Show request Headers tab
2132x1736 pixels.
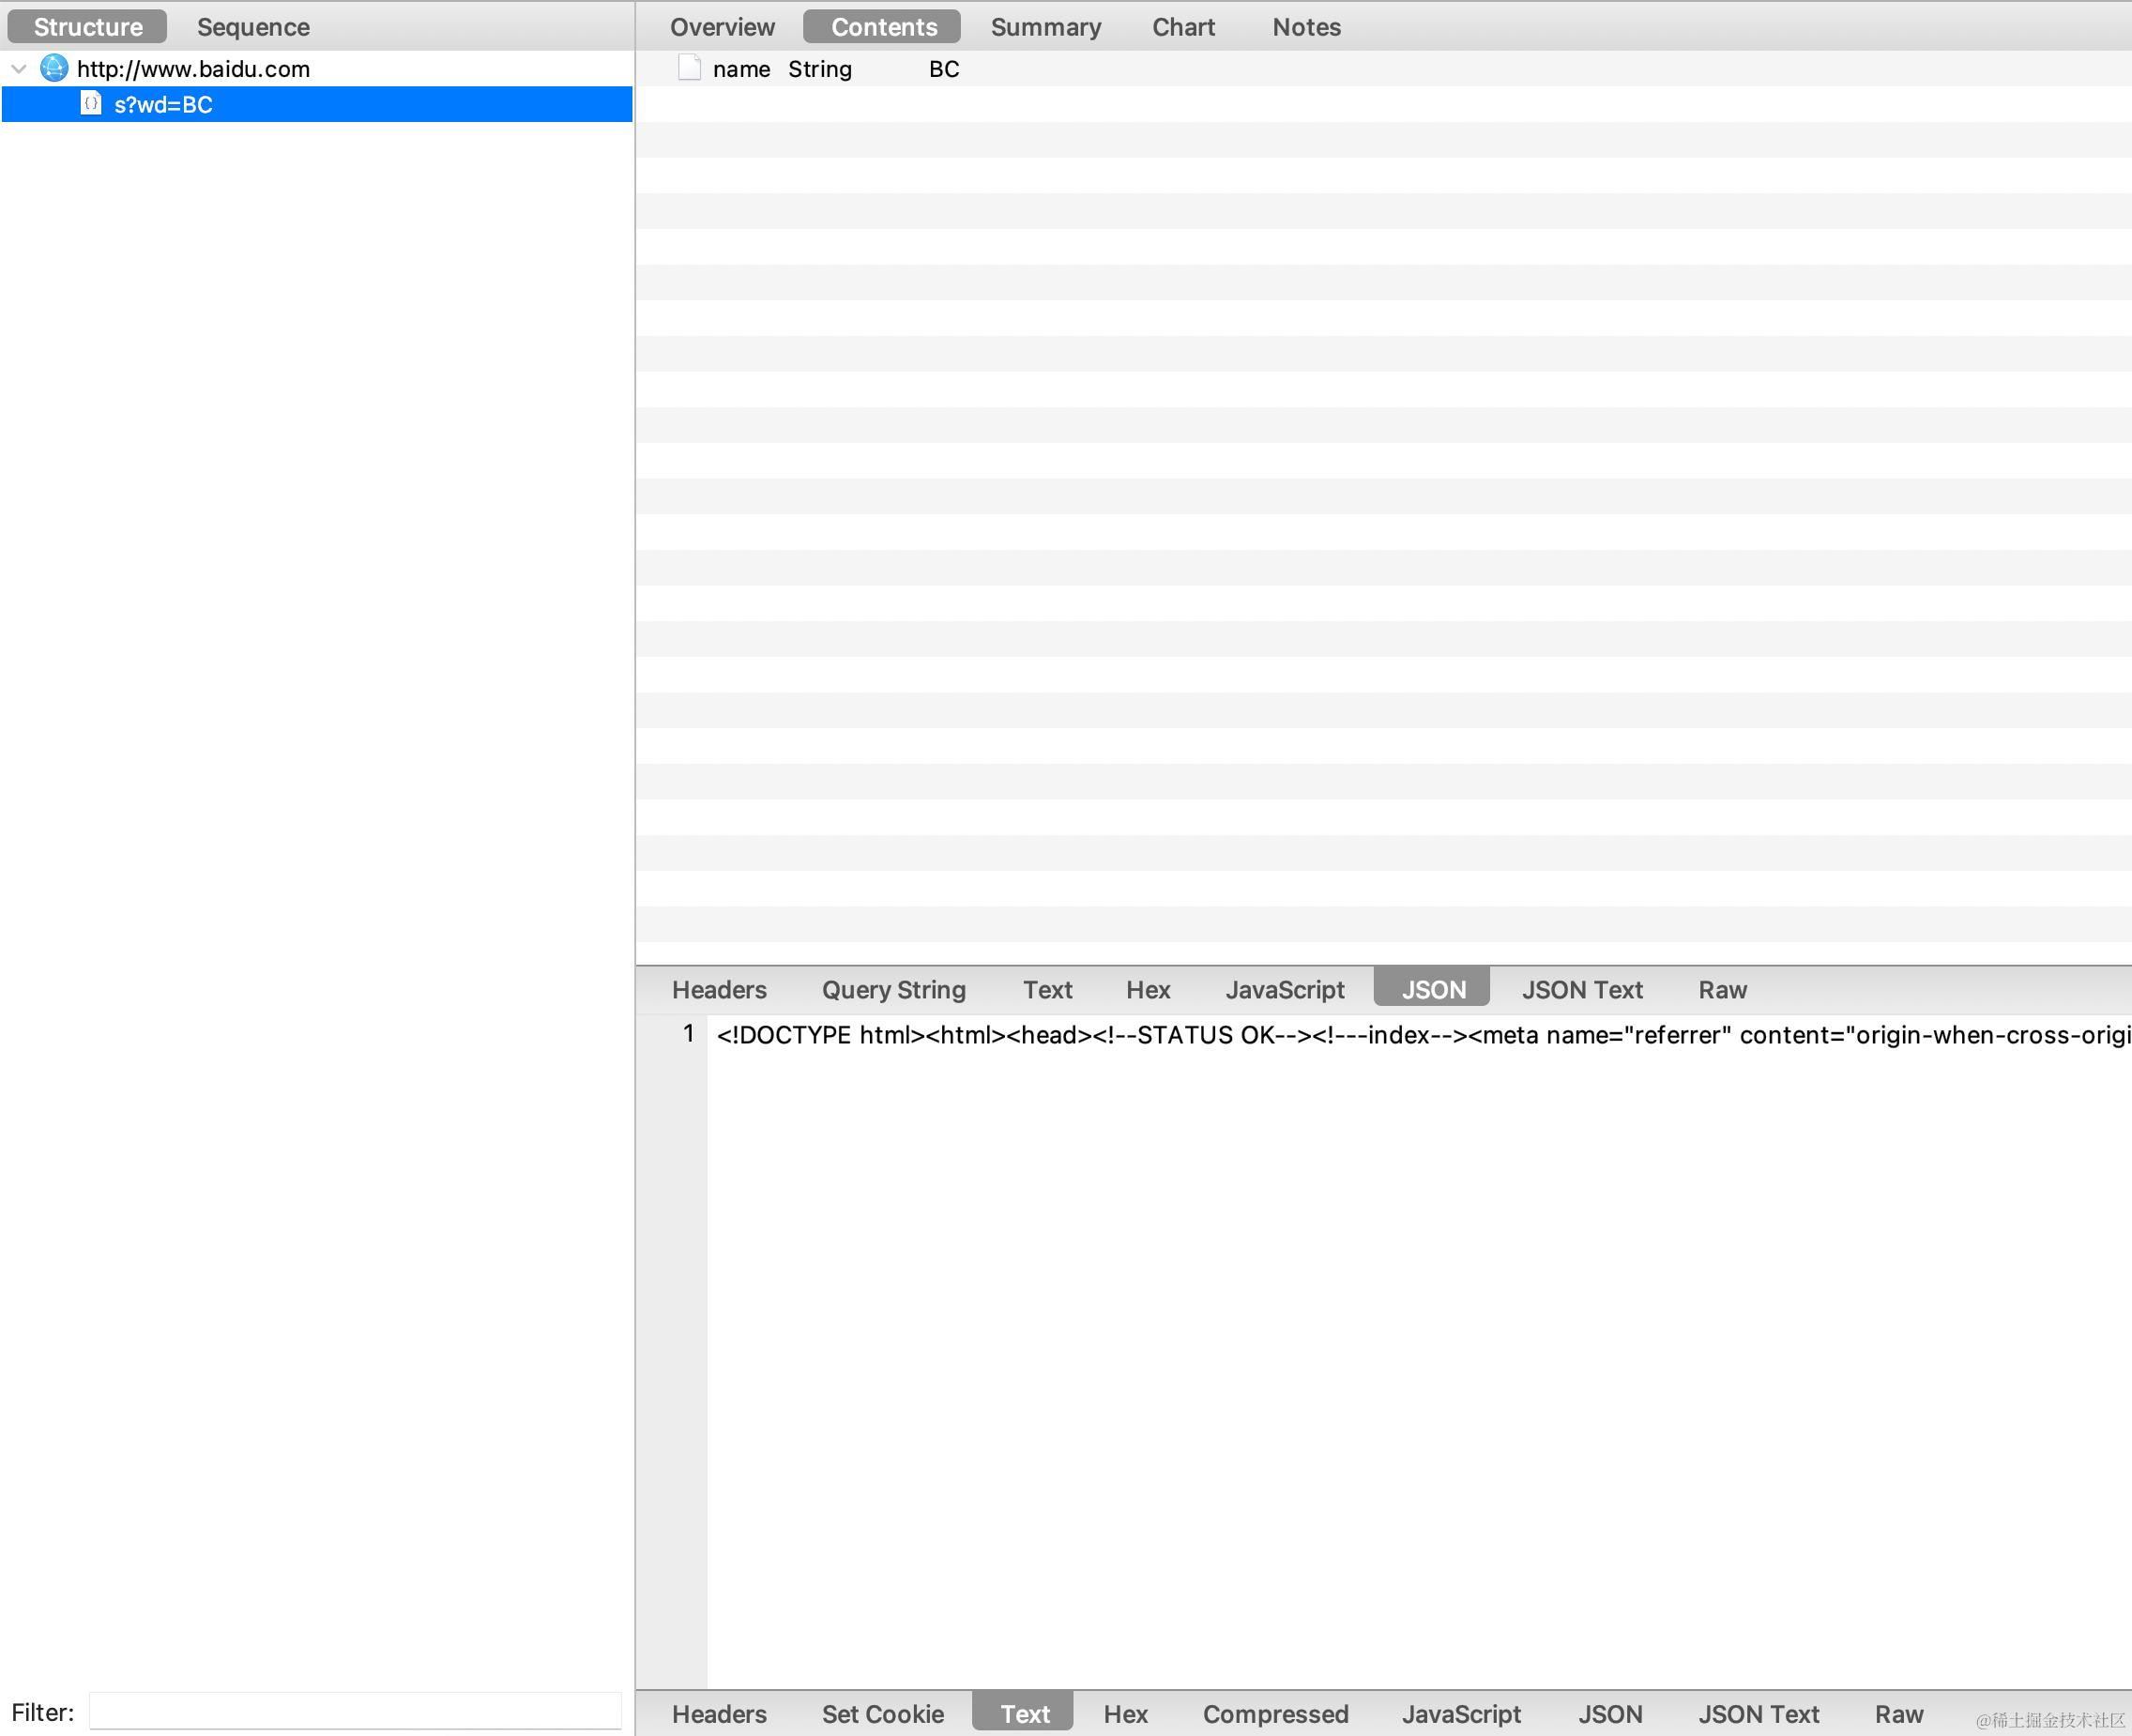[x=719, y=990]
